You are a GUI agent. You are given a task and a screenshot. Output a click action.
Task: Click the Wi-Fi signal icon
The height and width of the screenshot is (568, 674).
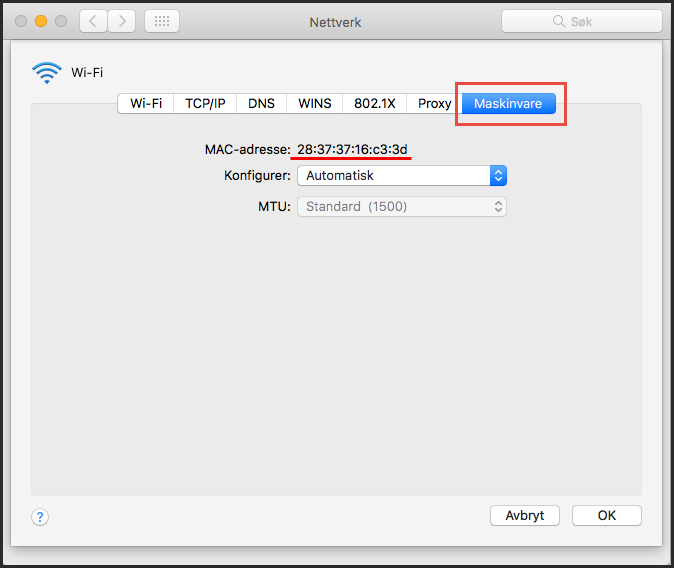click(47, 73)
